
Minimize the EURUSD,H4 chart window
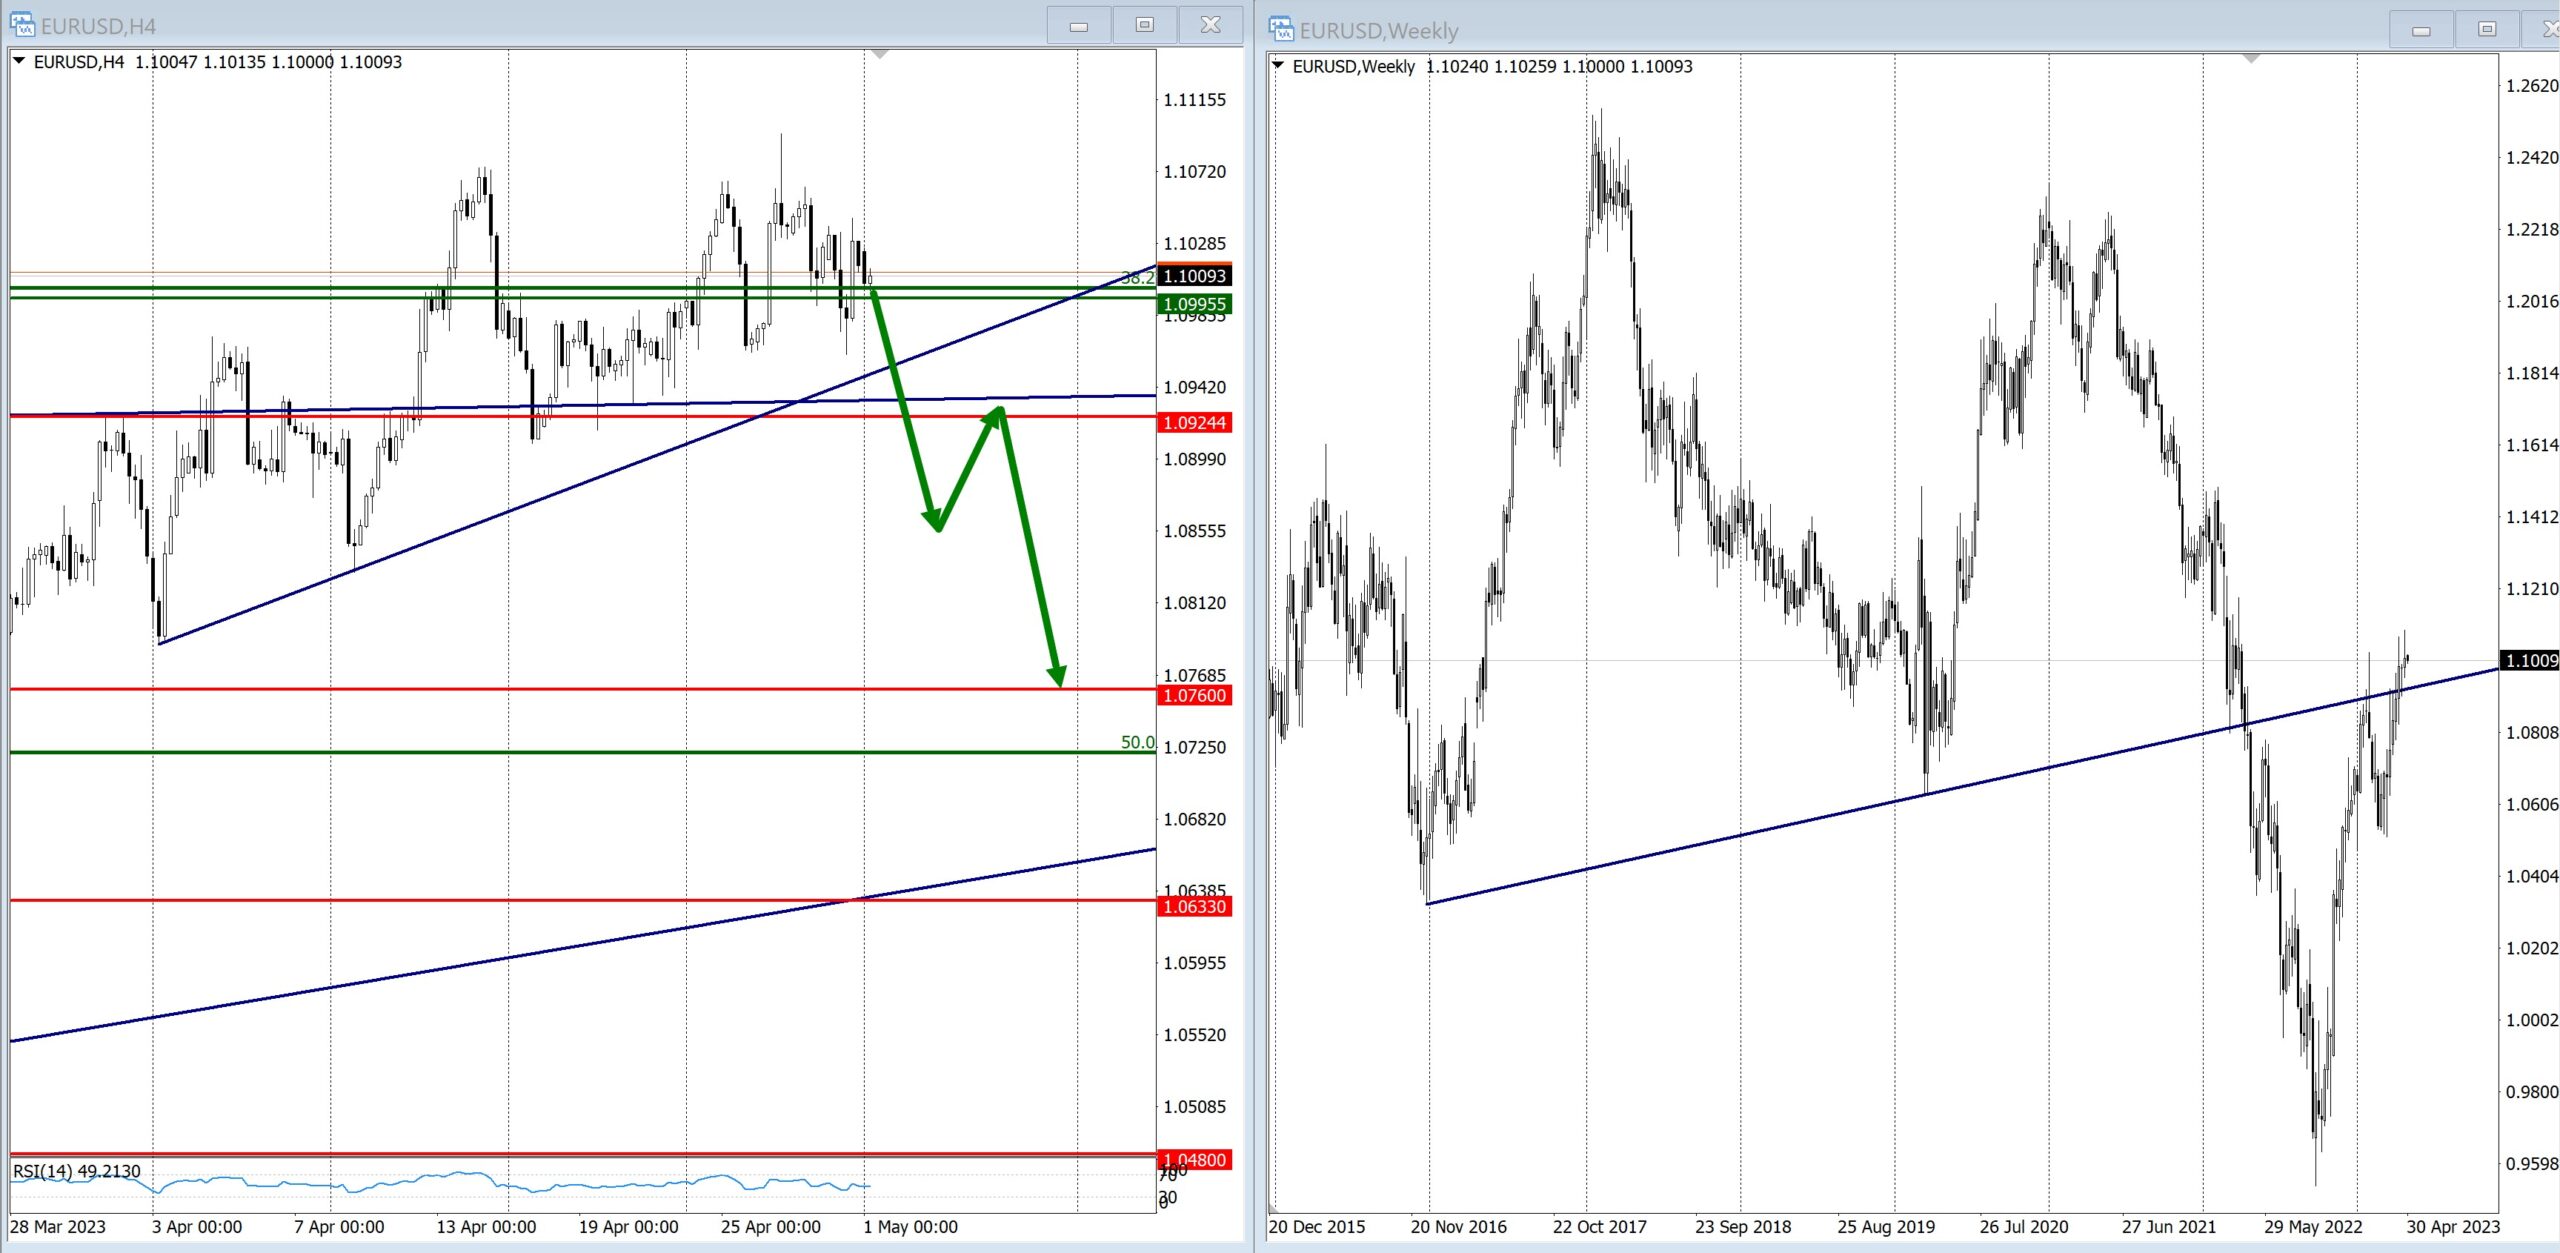pyautogui.click(x=1078, y=26)
